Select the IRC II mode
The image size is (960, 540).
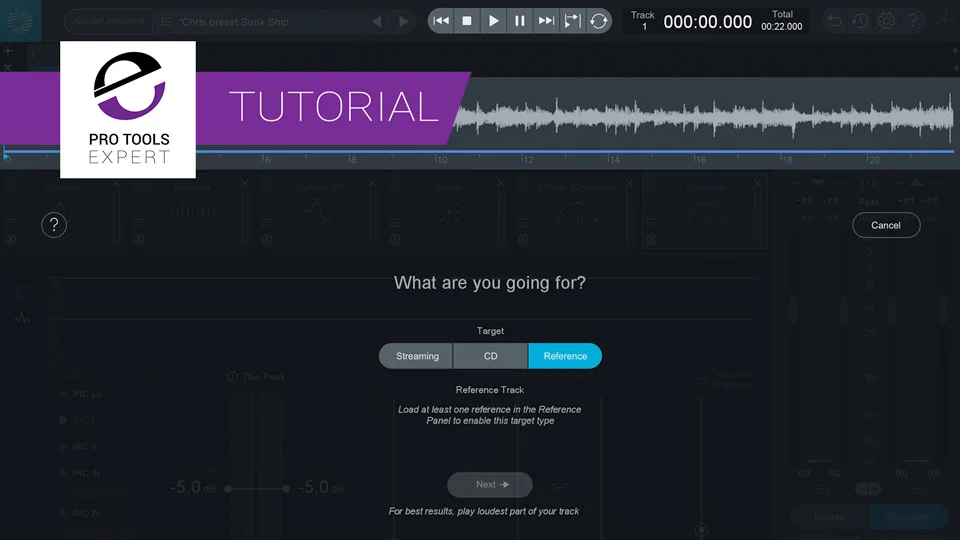[x=78, y=447]
